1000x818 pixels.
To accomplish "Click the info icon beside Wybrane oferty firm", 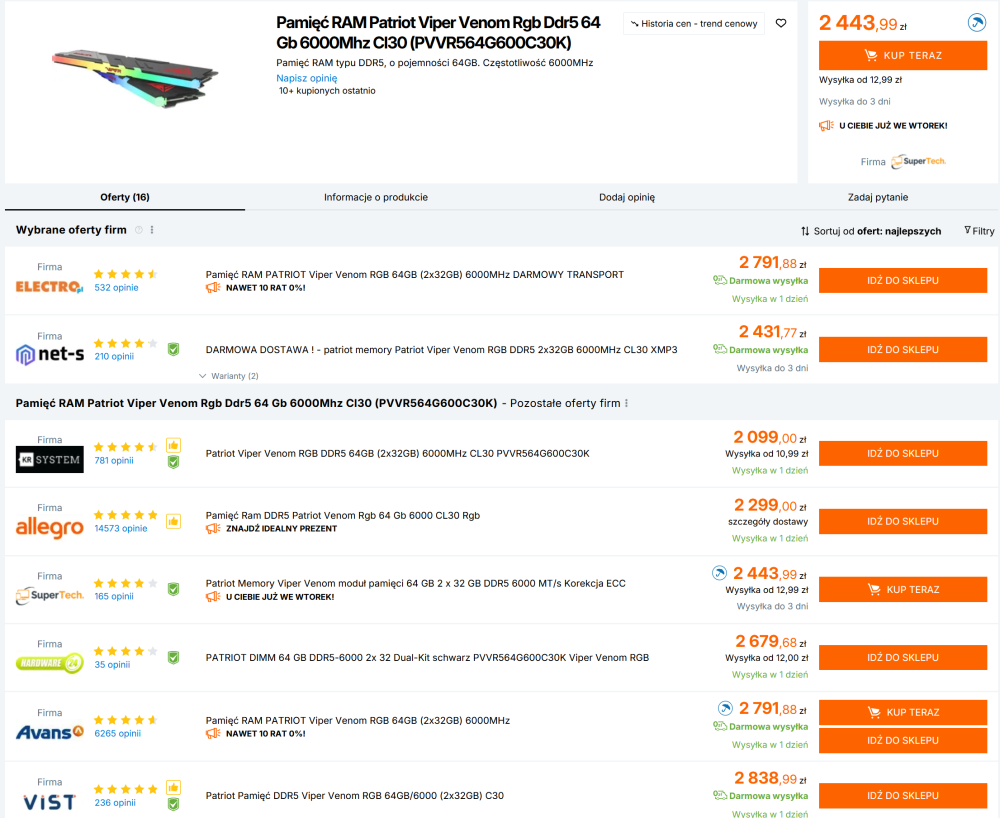I will pyautogui.click(x=139, y=230).
